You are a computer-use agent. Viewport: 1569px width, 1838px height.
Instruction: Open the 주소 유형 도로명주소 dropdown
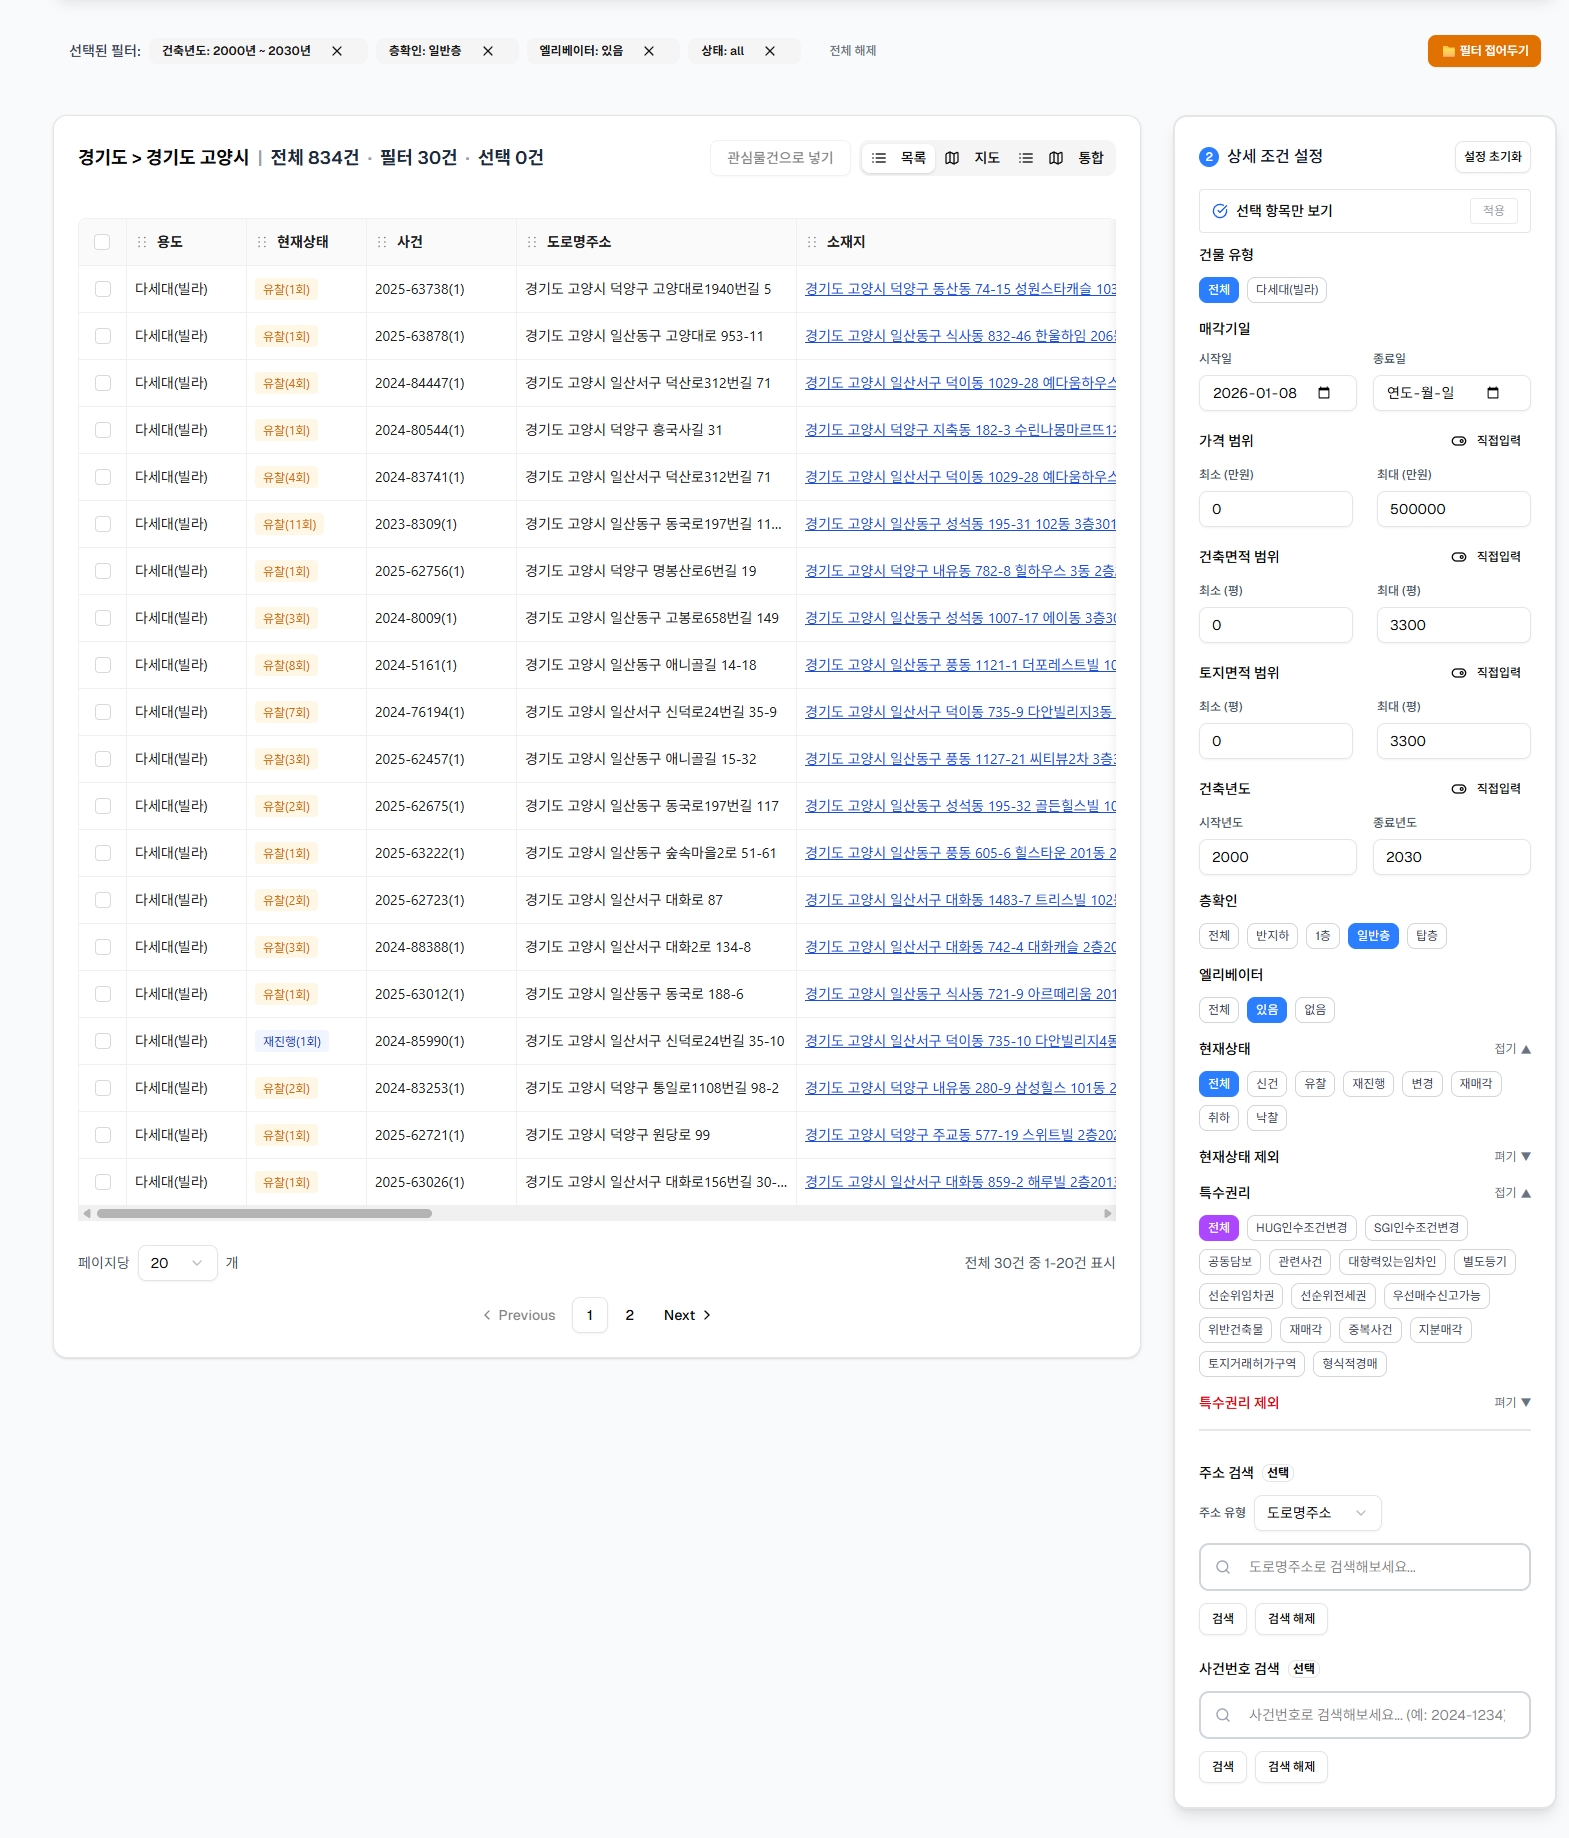(x=1316, y=1513)
